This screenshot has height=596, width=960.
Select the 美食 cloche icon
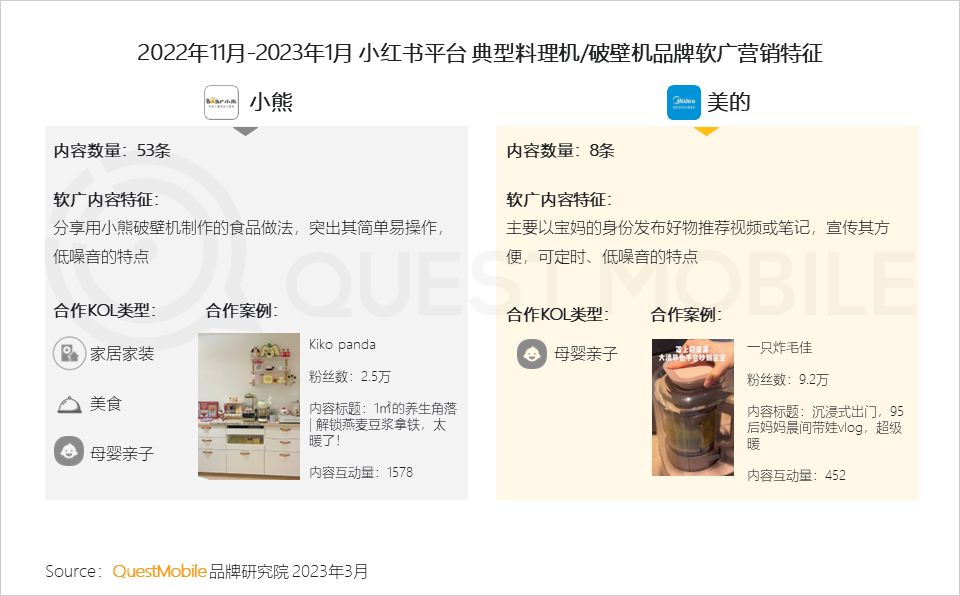point(69,404)
